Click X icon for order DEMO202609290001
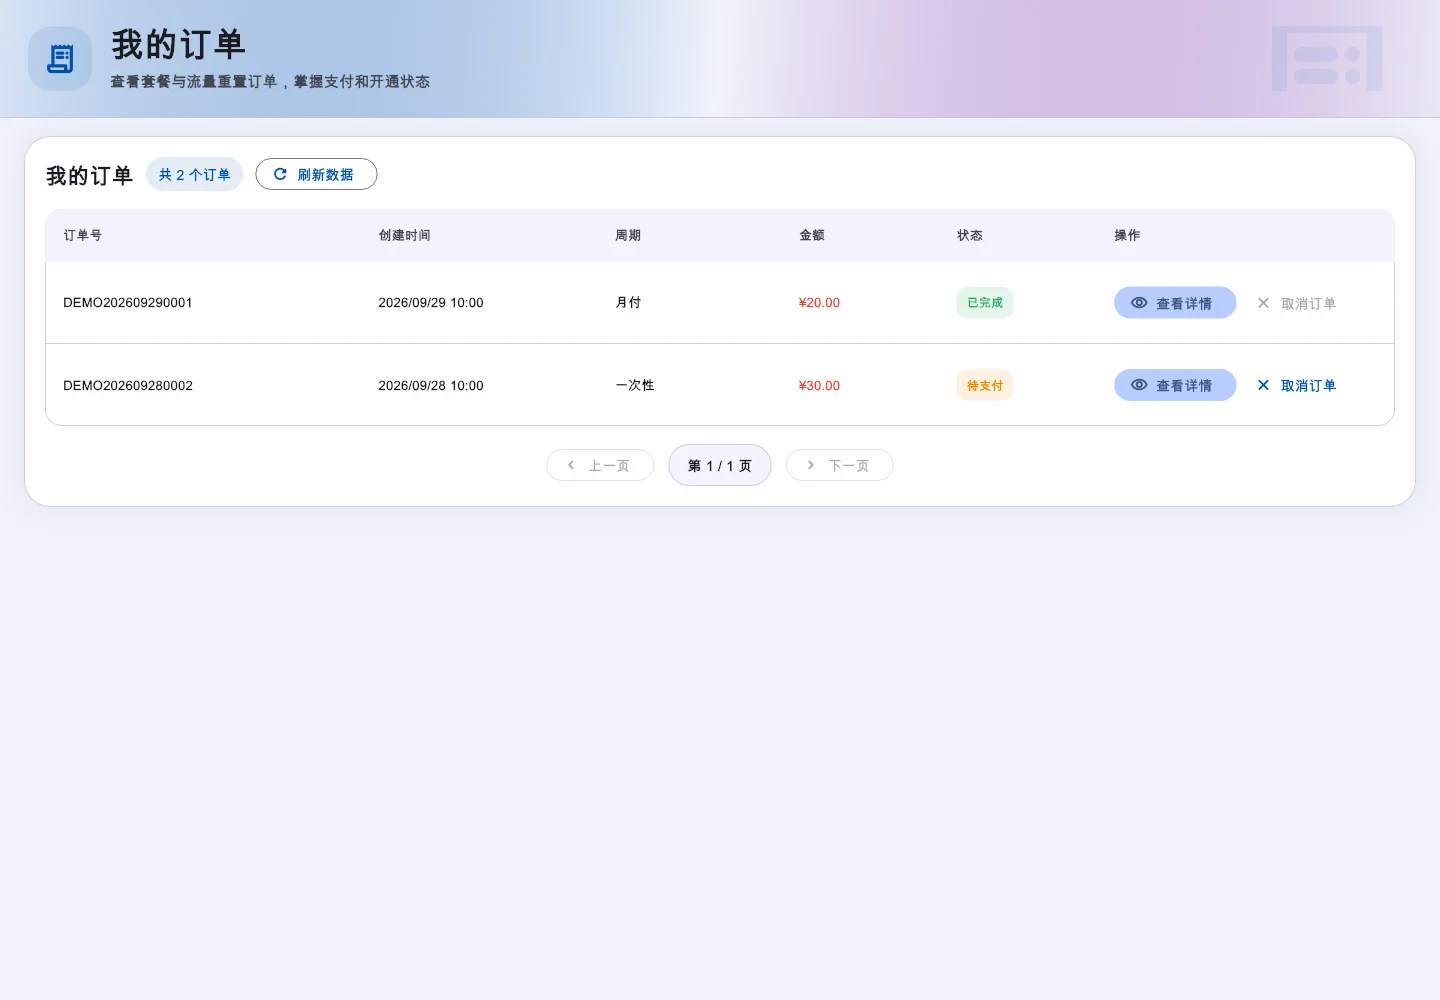This screenshot has height=1000, width=1440. [x=1263, y=303]
